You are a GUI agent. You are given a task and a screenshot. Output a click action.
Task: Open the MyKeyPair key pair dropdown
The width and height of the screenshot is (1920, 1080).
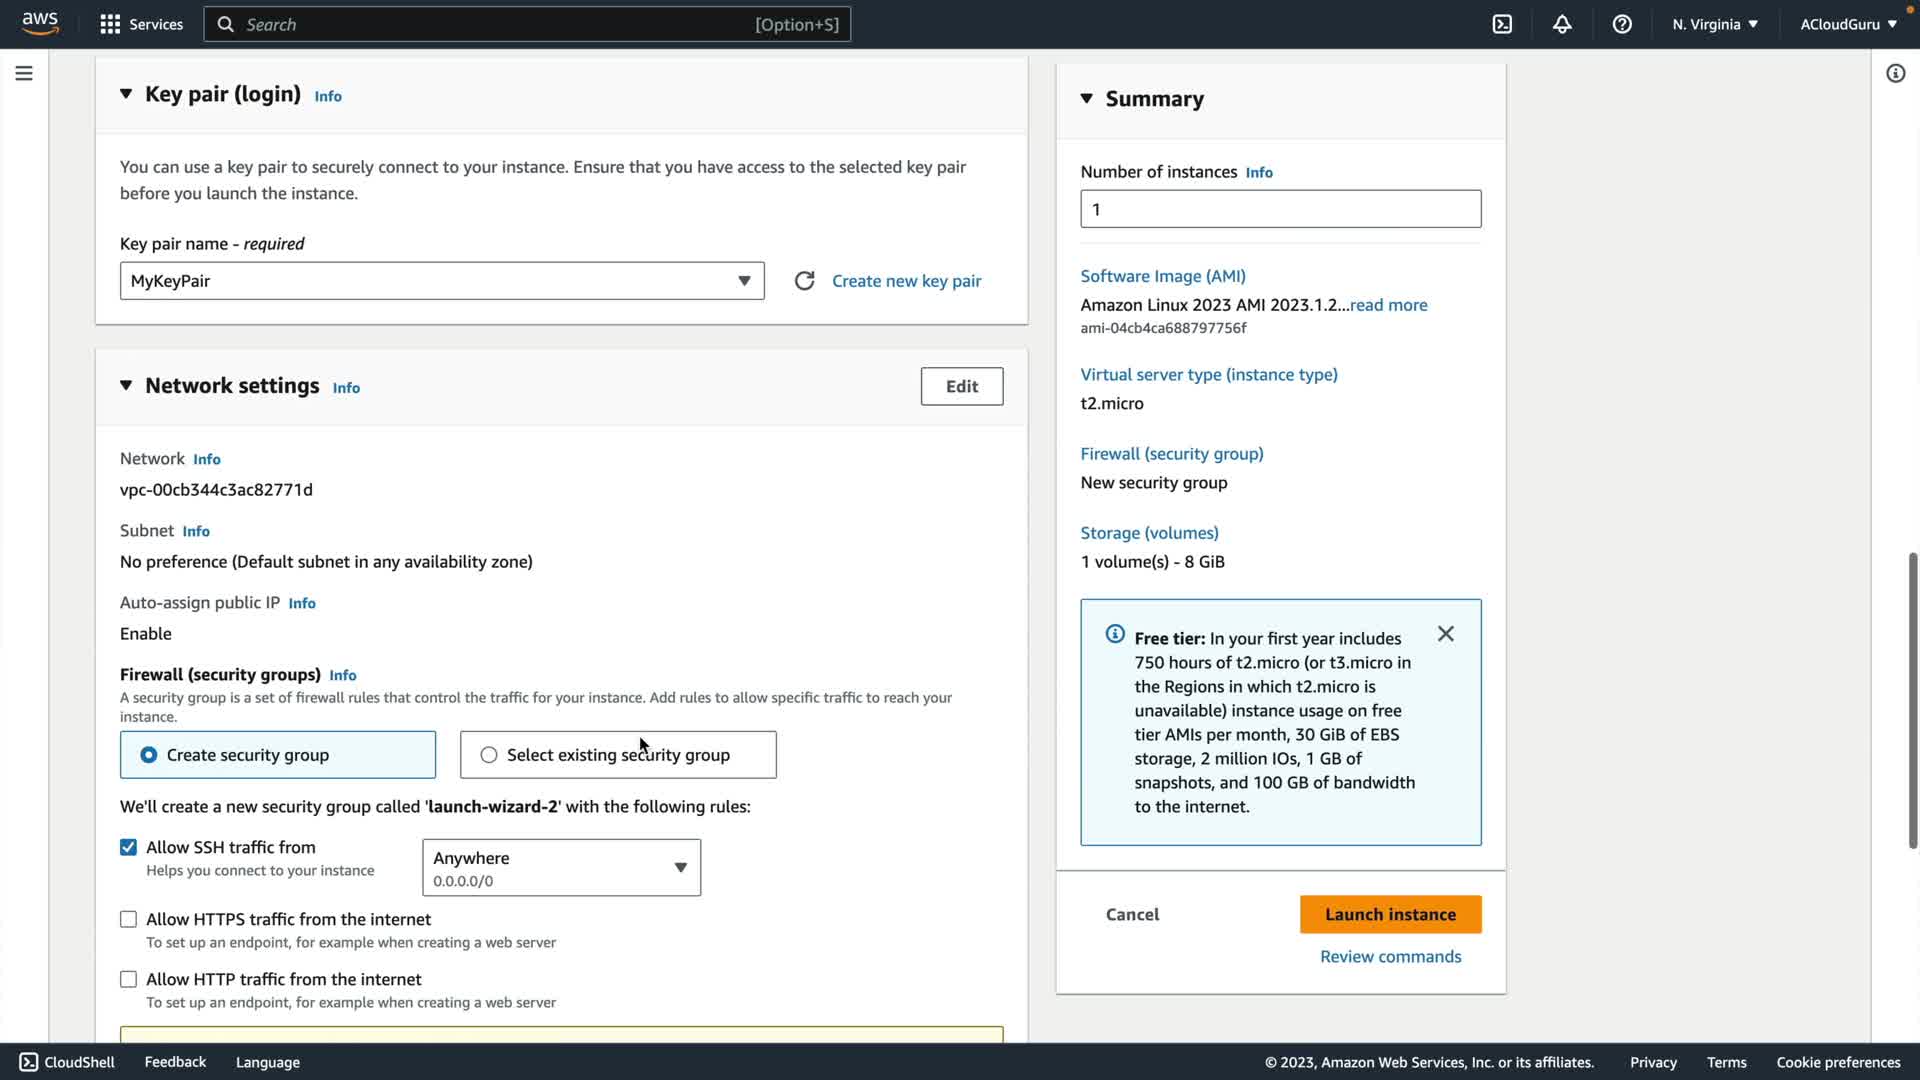[442, 281]
